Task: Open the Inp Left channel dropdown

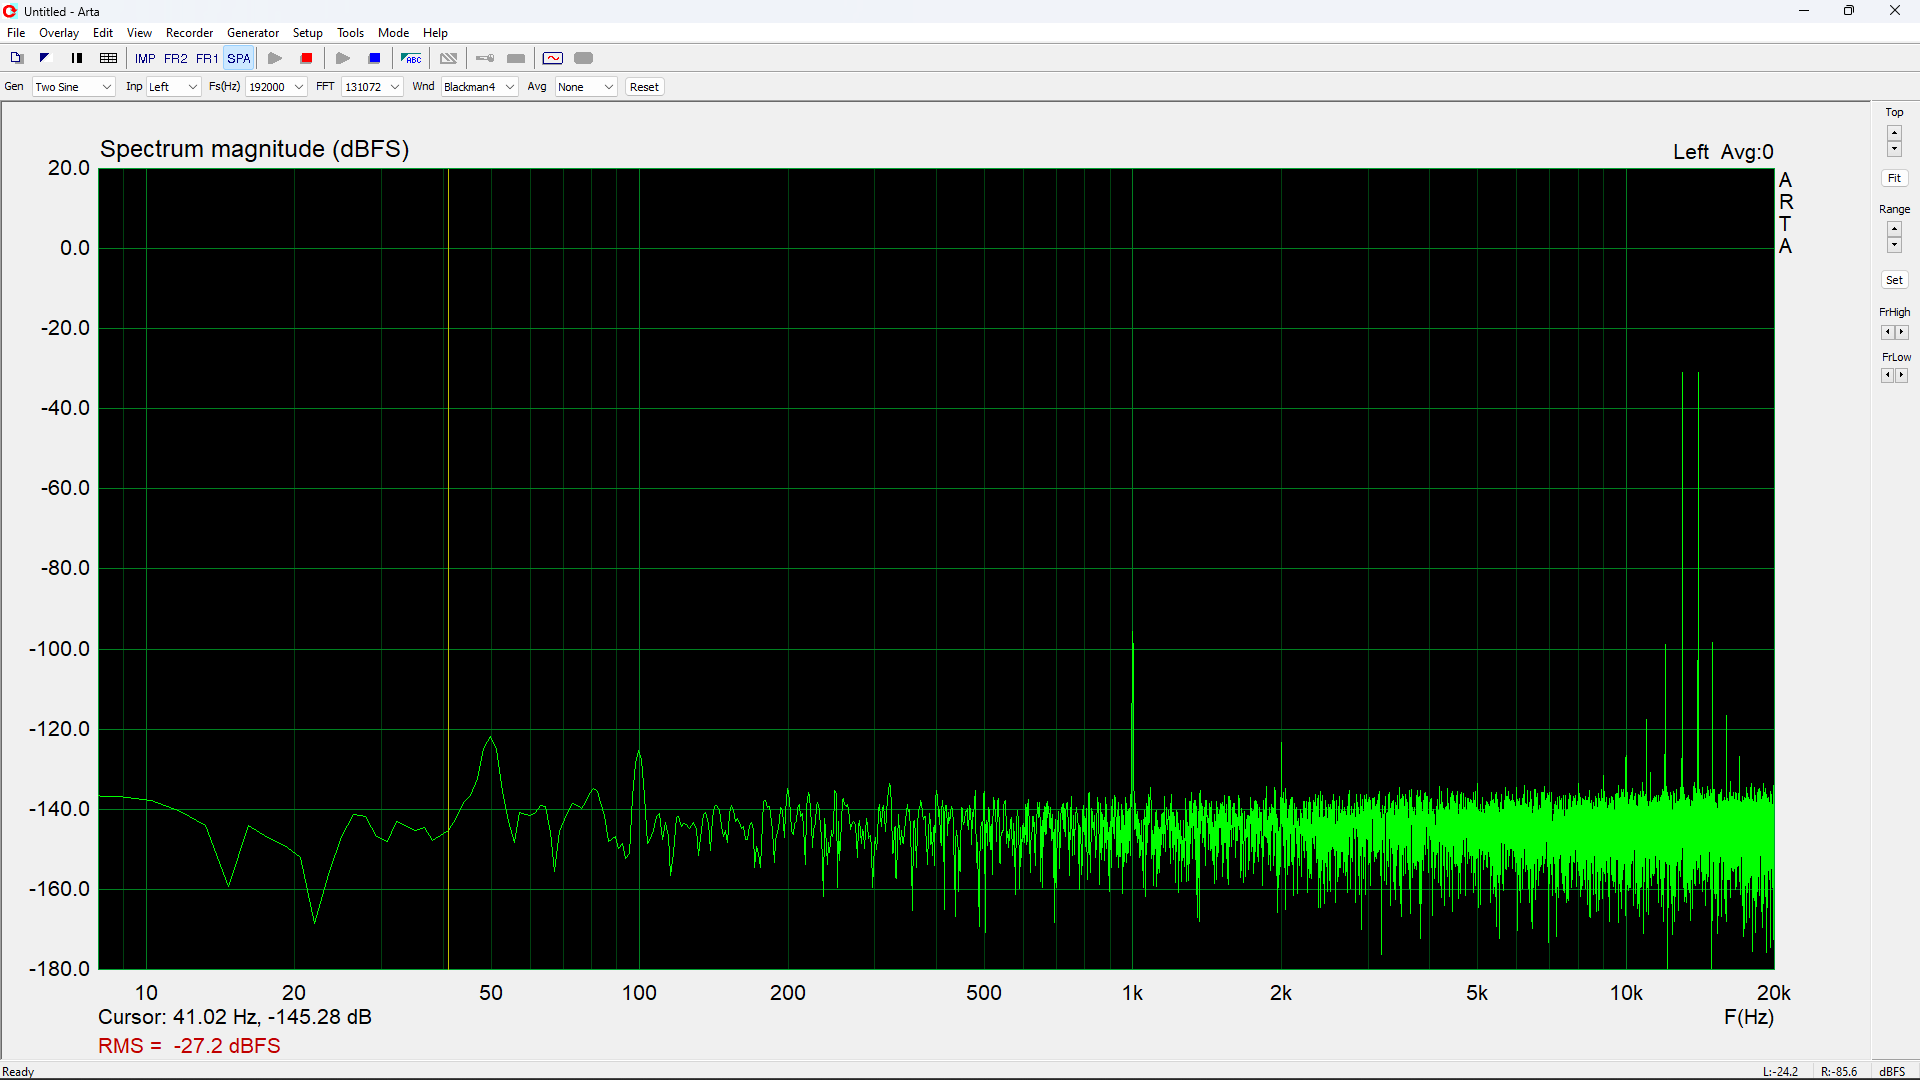Action: [x=174, y=87]
